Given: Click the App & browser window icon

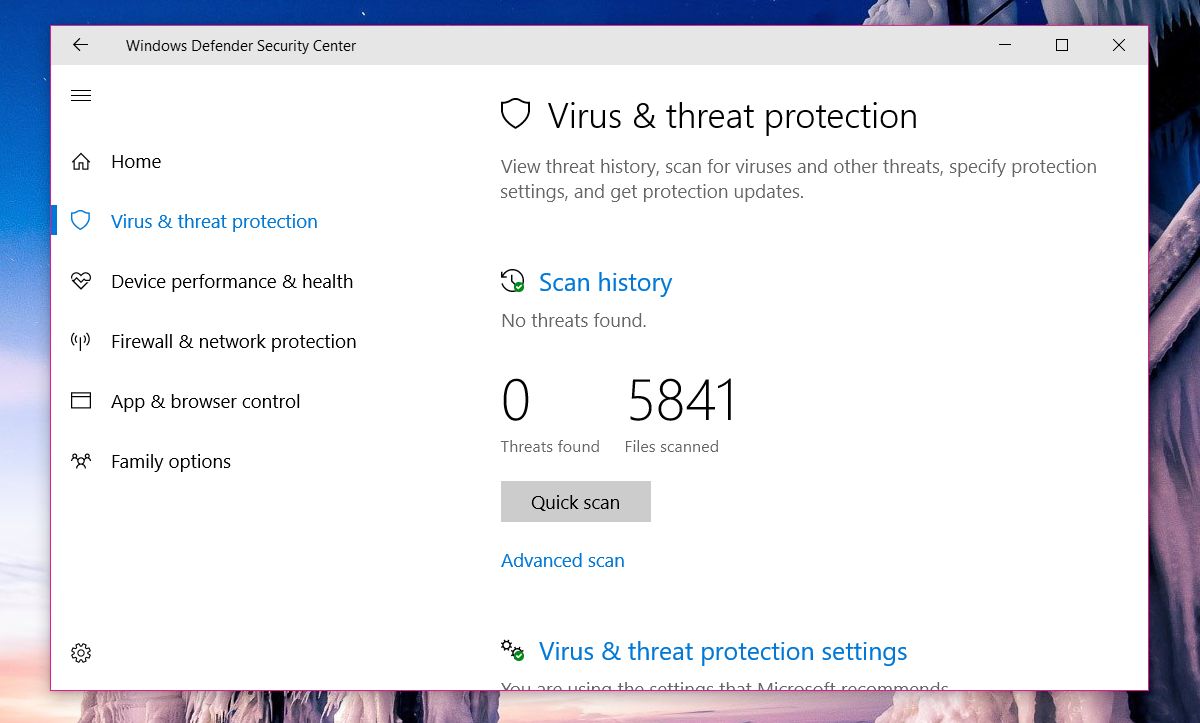Looking at the screenshot, I should (81, 401).
